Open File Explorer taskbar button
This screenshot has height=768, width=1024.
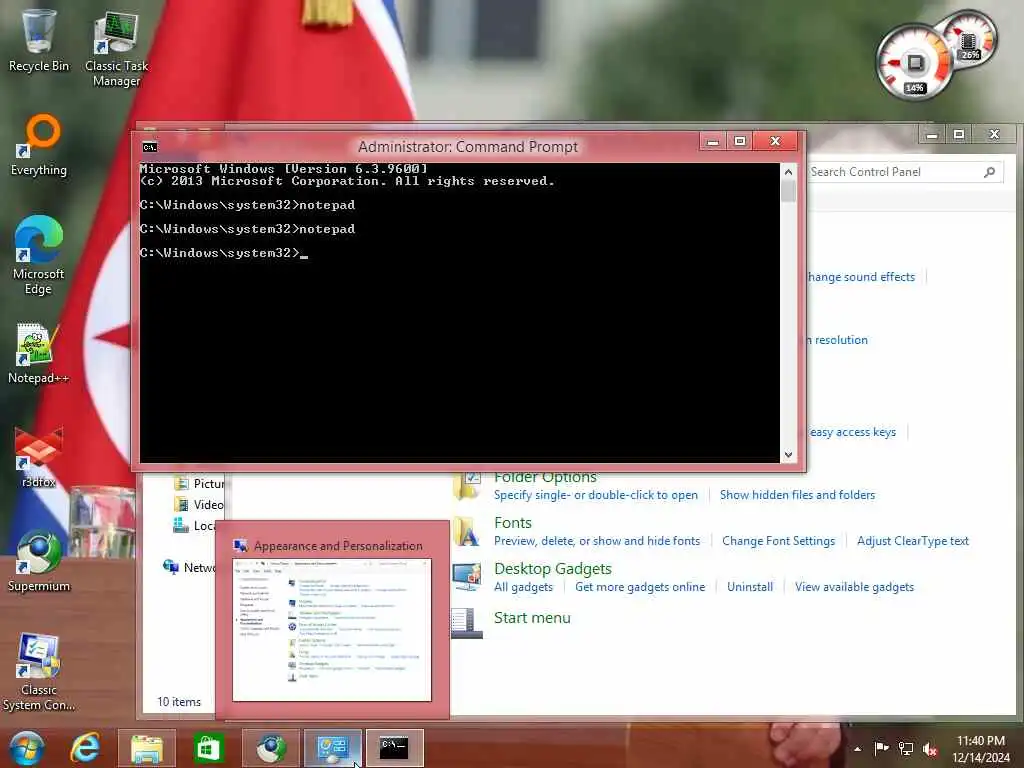(x=147, y=748)
